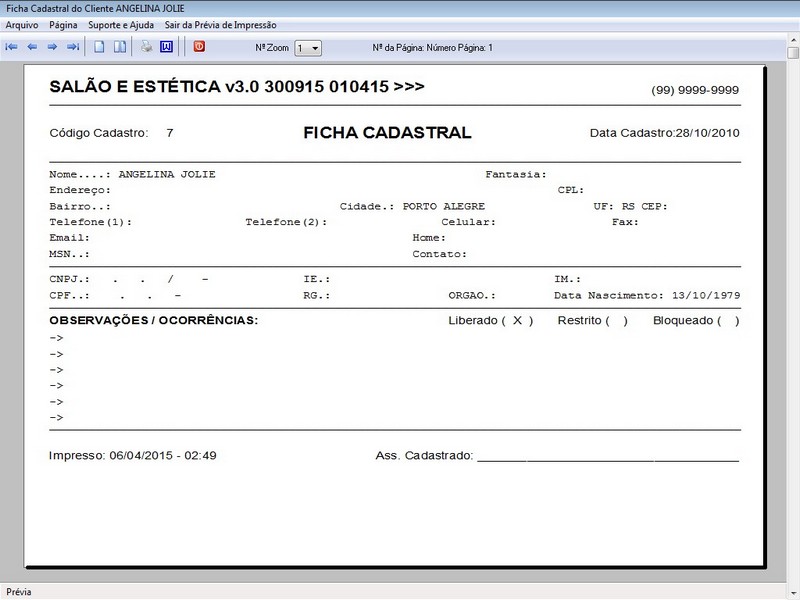Click the Telefone(2): label
Image resolution: width=800 pixels, height=600 pixels.
pyautogui.click(x=286, y=222)
